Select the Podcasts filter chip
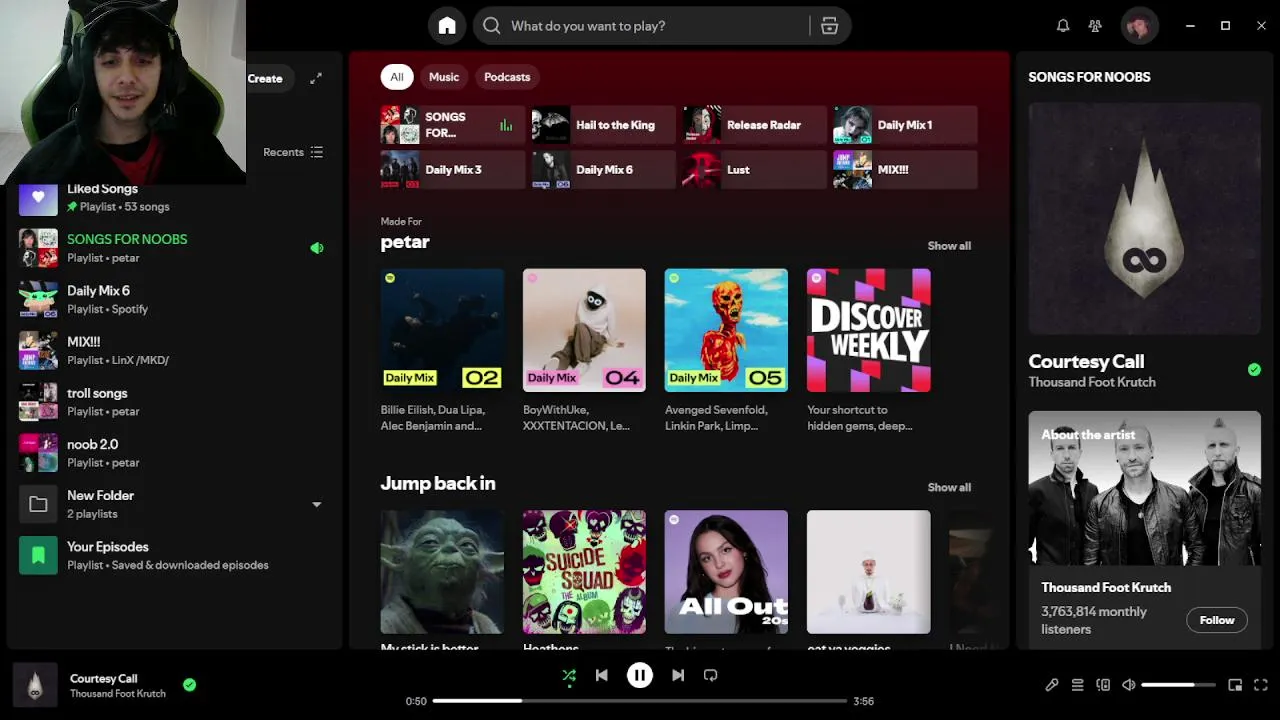The image size is (1280, 720). pos(507,77)
